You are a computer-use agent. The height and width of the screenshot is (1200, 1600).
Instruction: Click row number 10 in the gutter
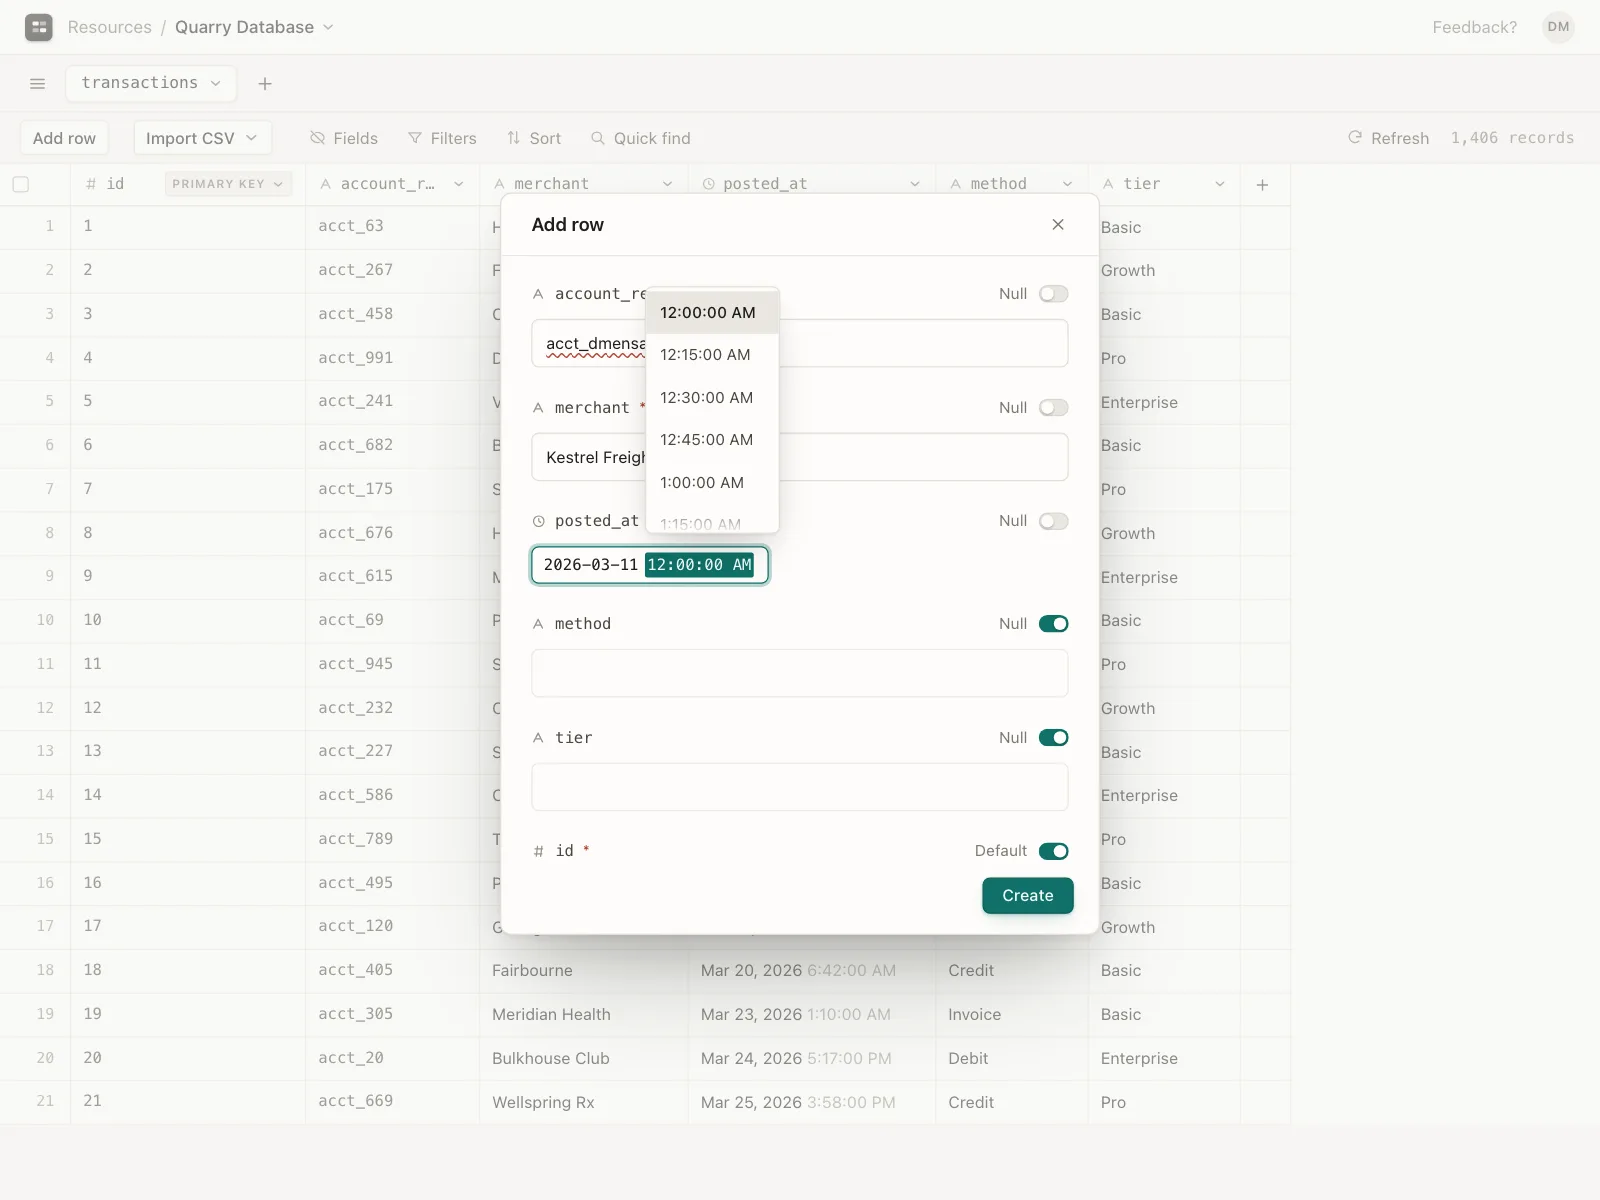(46, 620)
